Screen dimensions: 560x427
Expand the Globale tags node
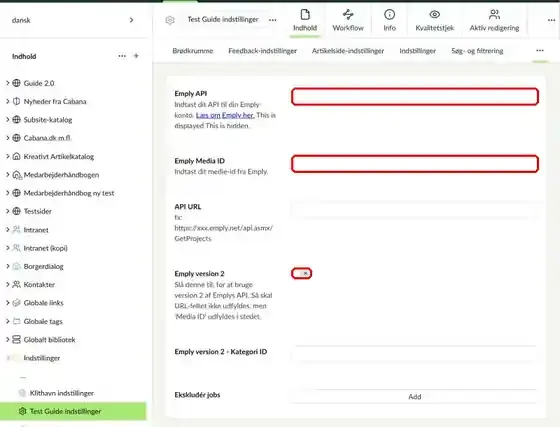coord(8,321)
